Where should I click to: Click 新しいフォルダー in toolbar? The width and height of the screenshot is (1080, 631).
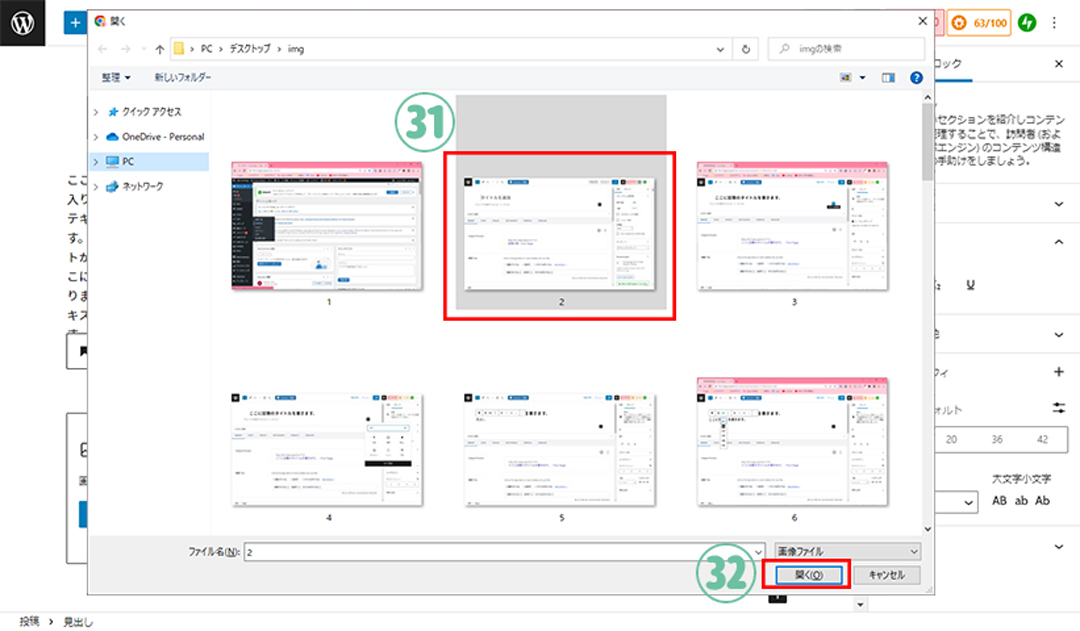point(182,77)
